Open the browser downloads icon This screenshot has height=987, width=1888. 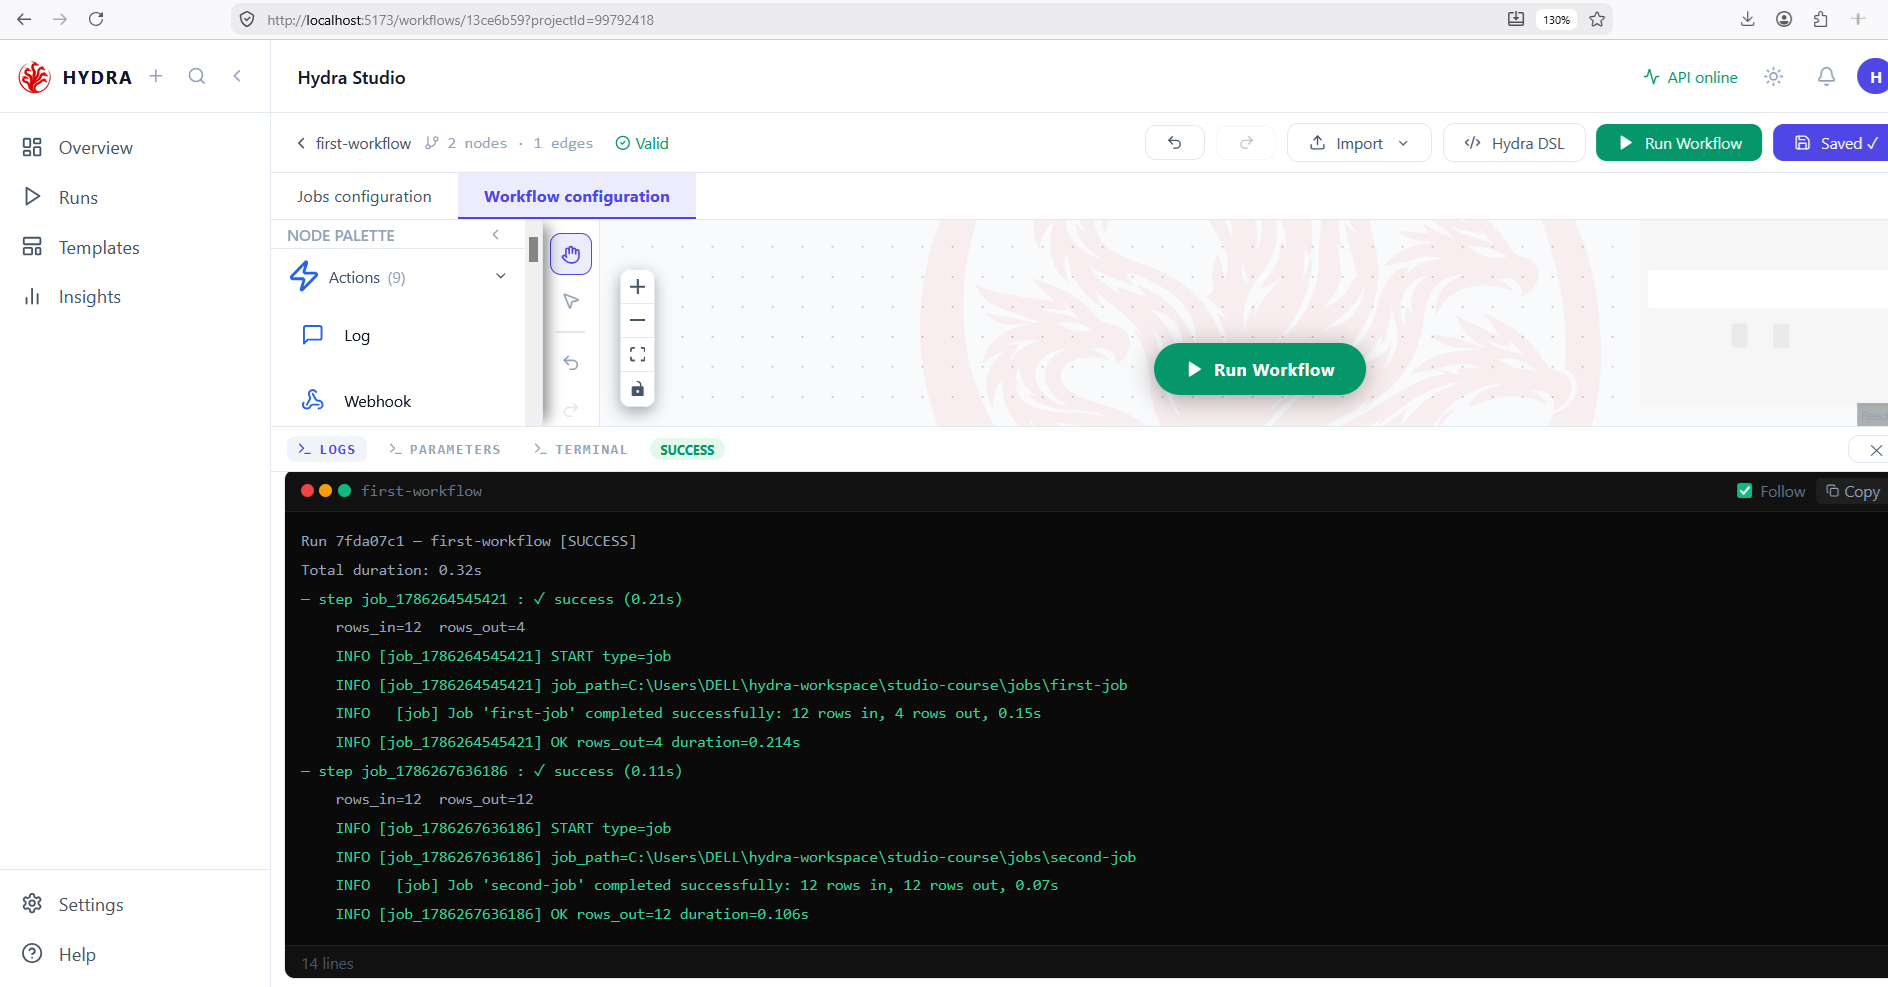coord(1748,19)
